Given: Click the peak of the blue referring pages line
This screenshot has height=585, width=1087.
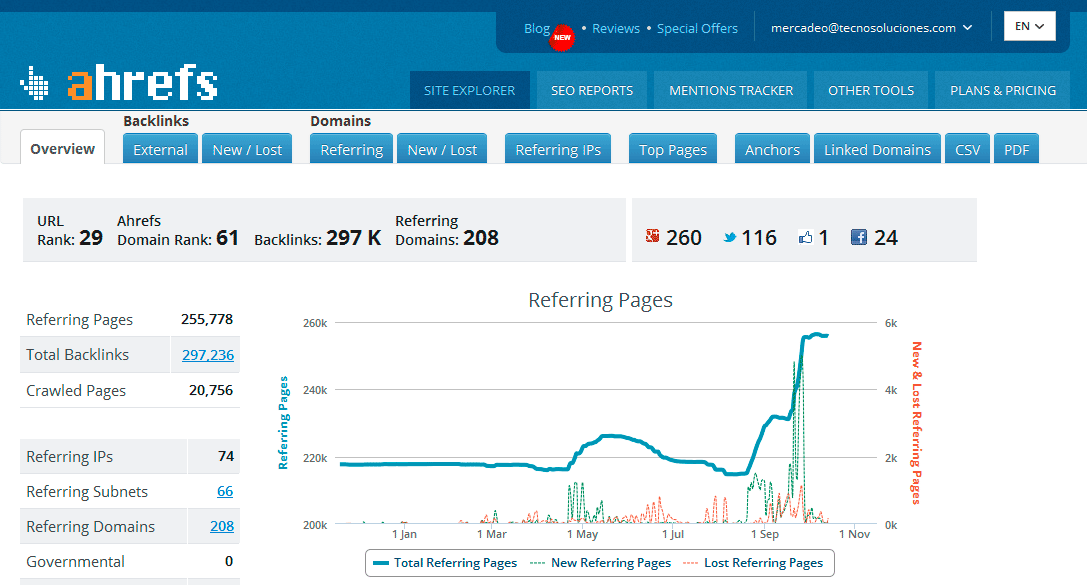Looking at the screenshot, I should [x=817, y=334].
